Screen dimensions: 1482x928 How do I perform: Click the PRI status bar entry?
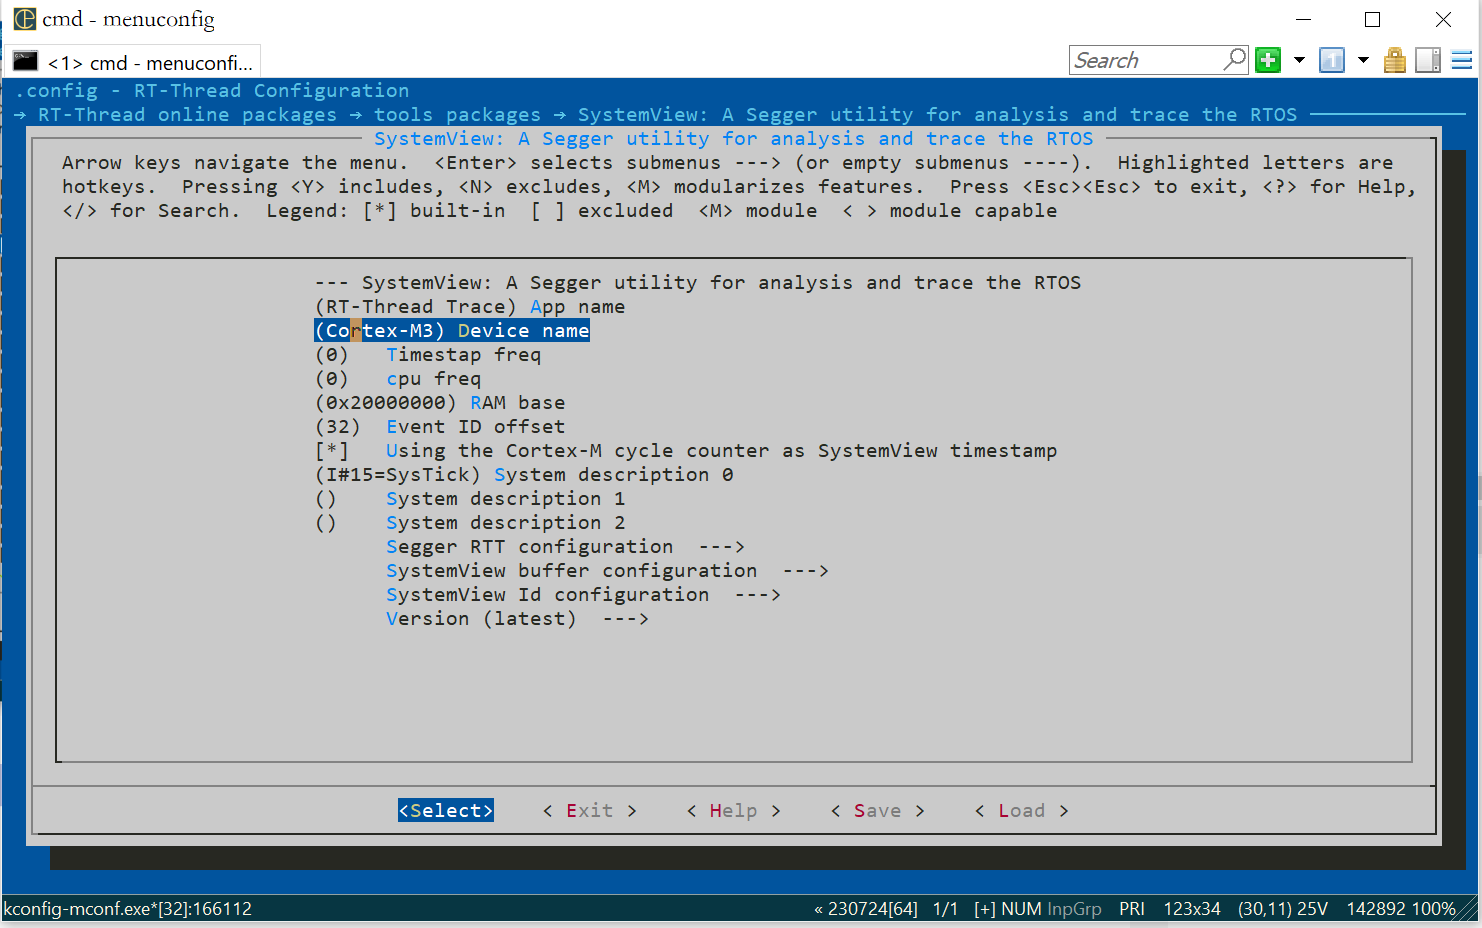[1132, 909]
